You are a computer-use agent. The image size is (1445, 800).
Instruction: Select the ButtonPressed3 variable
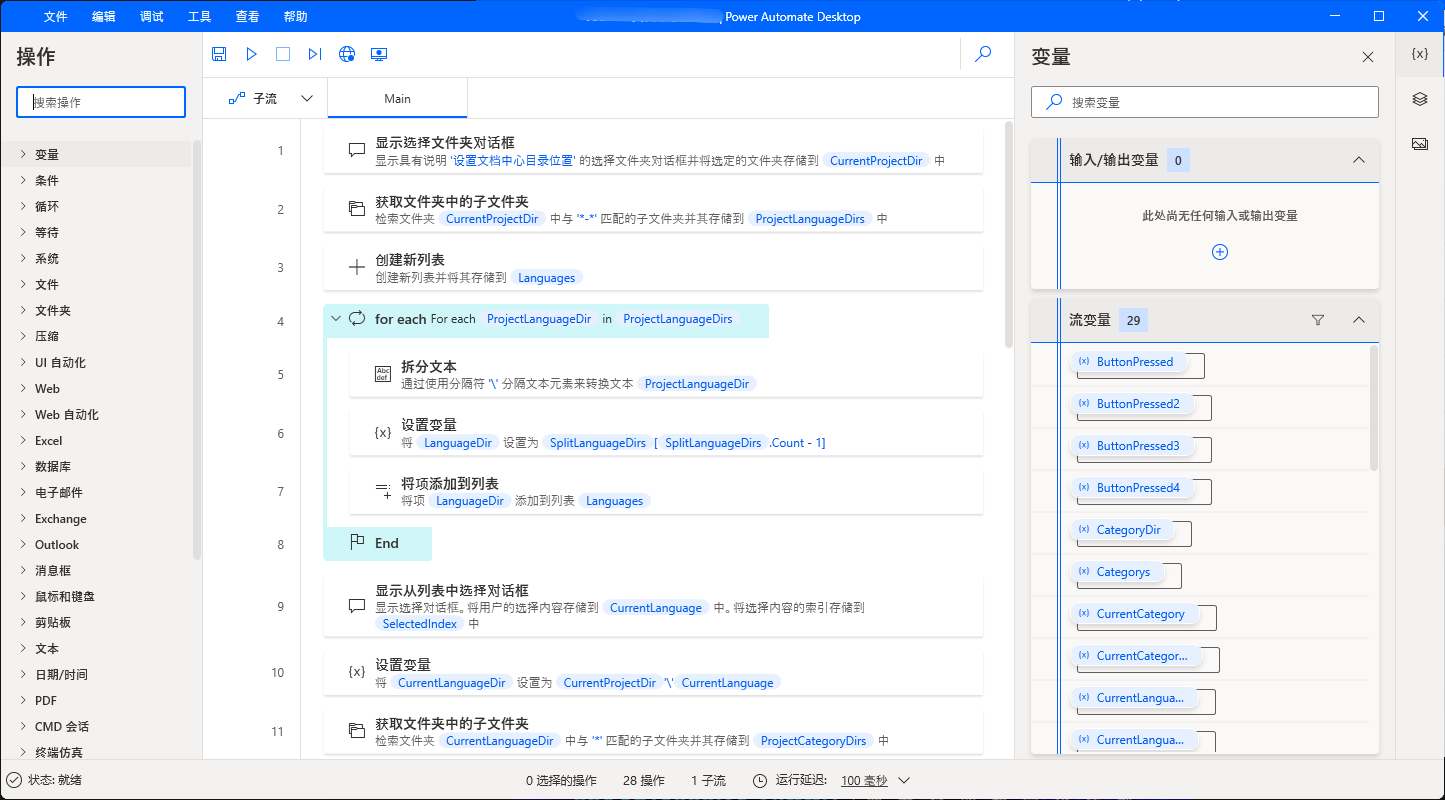pos(1130,446)
